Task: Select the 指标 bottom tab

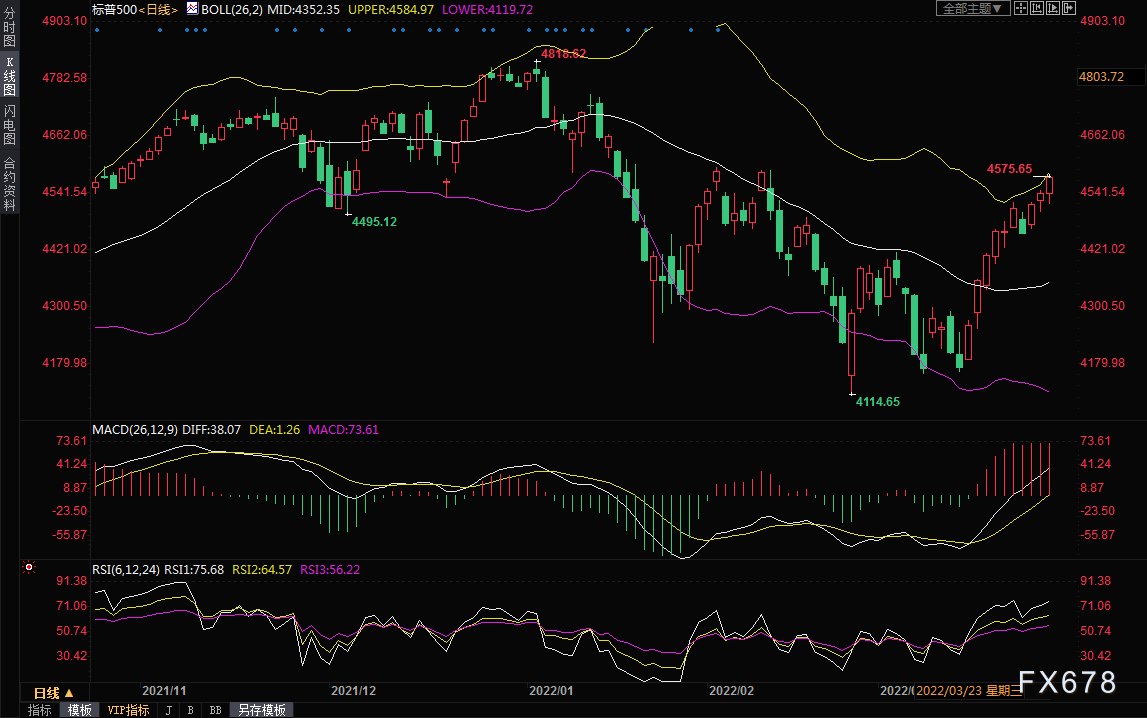Action: [40, 710]
